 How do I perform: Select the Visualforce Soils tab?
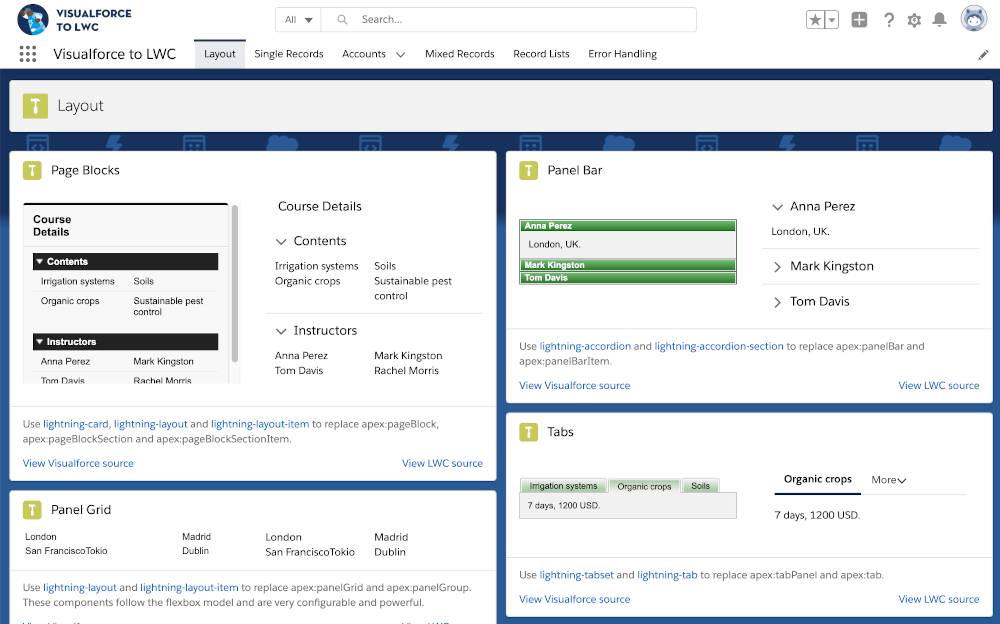coord(700,486)
